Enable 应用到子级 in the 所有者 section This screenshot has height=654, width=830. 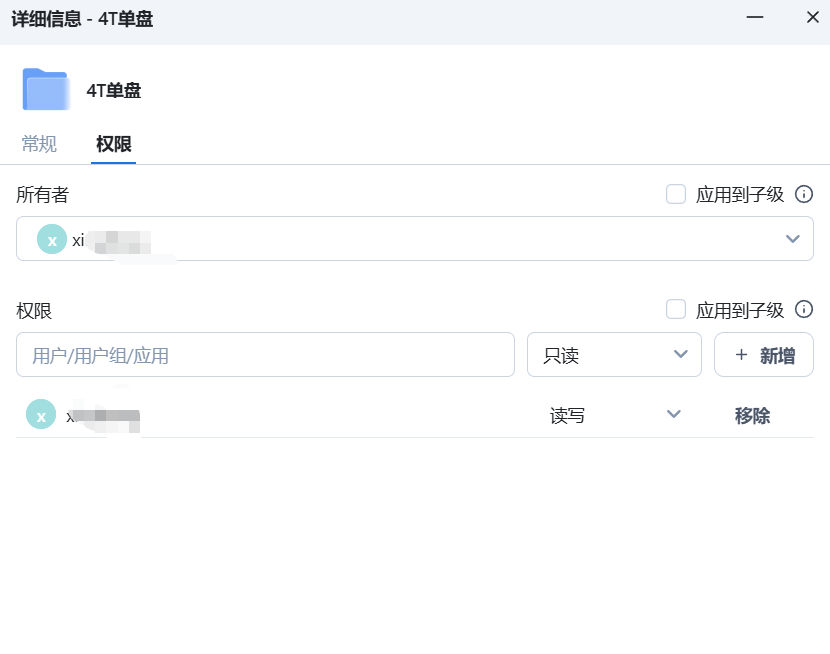(x=676, y=194)
